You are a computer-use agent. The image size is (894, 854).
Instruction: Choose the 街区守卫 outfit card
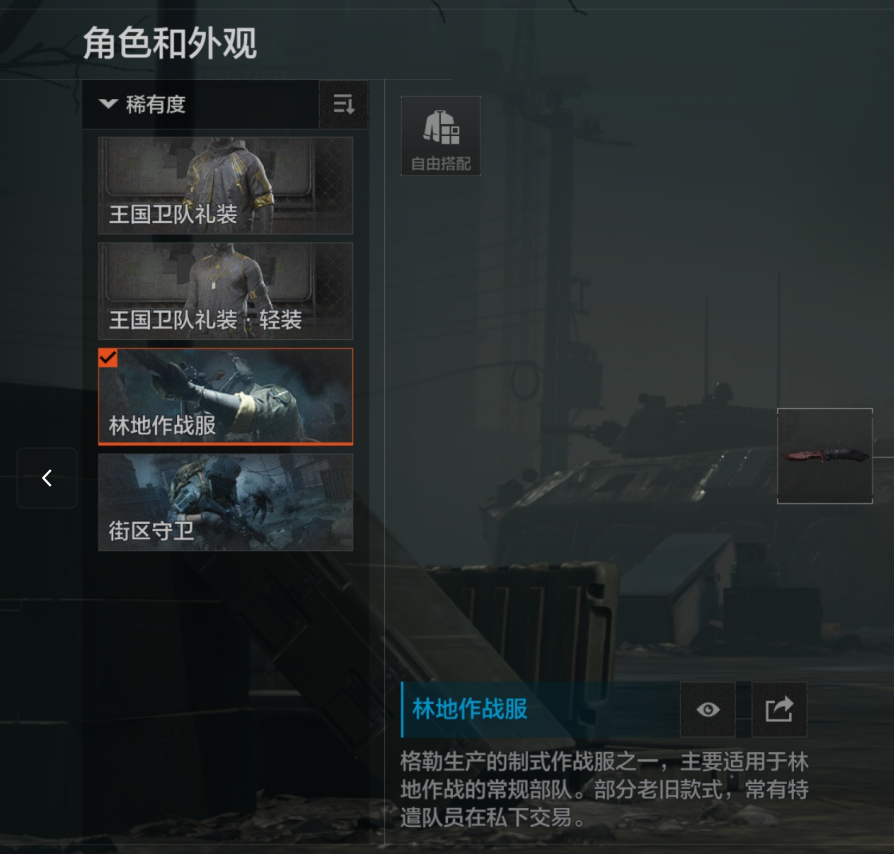pos(225,502)
